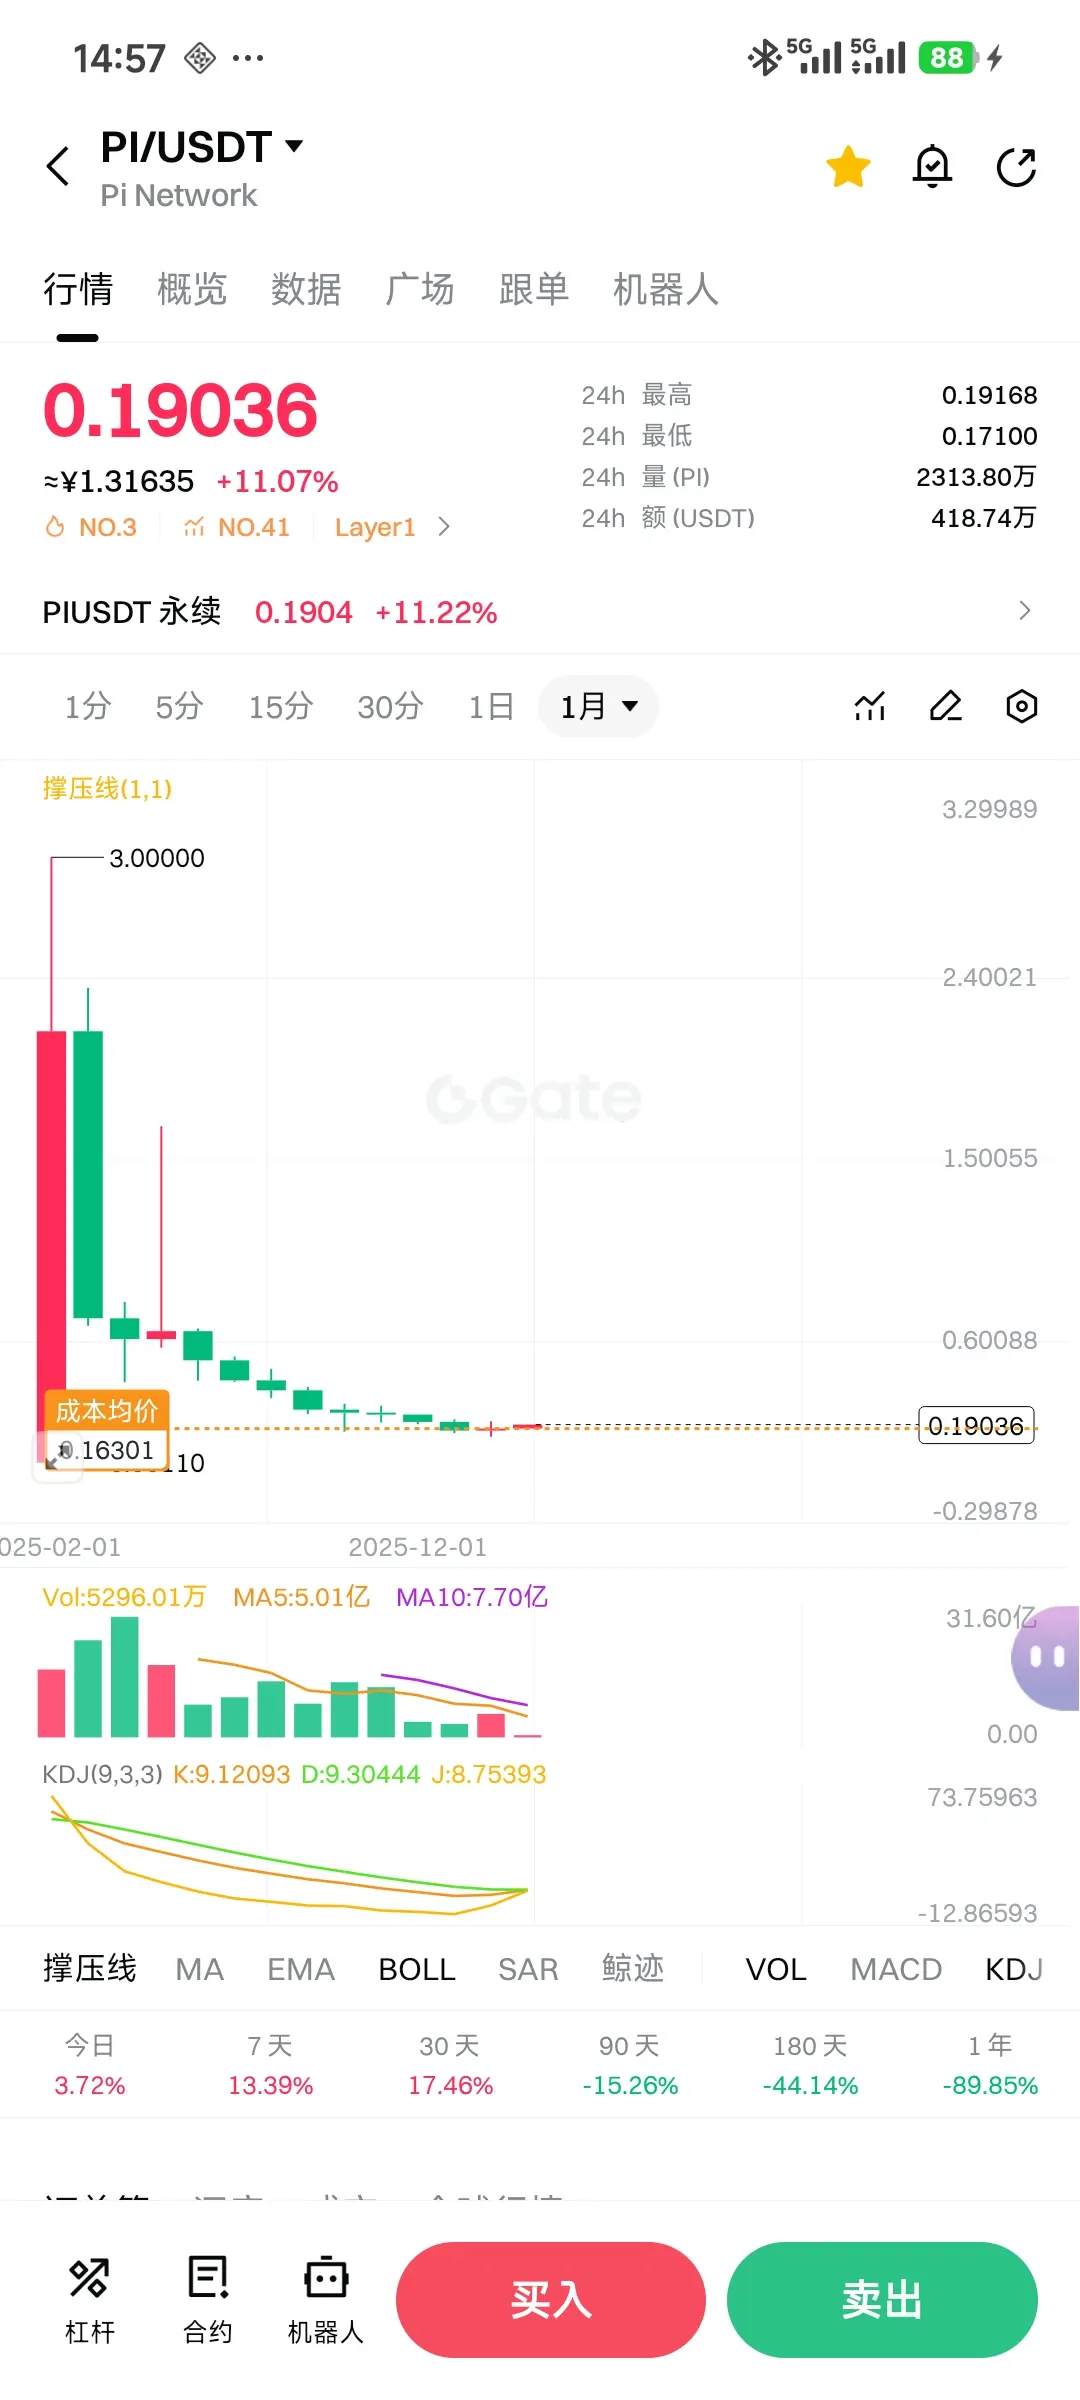Open the 1月 timeframe dropdown
Screen dimensions: 1080x2400
click(x=599, y=707)
